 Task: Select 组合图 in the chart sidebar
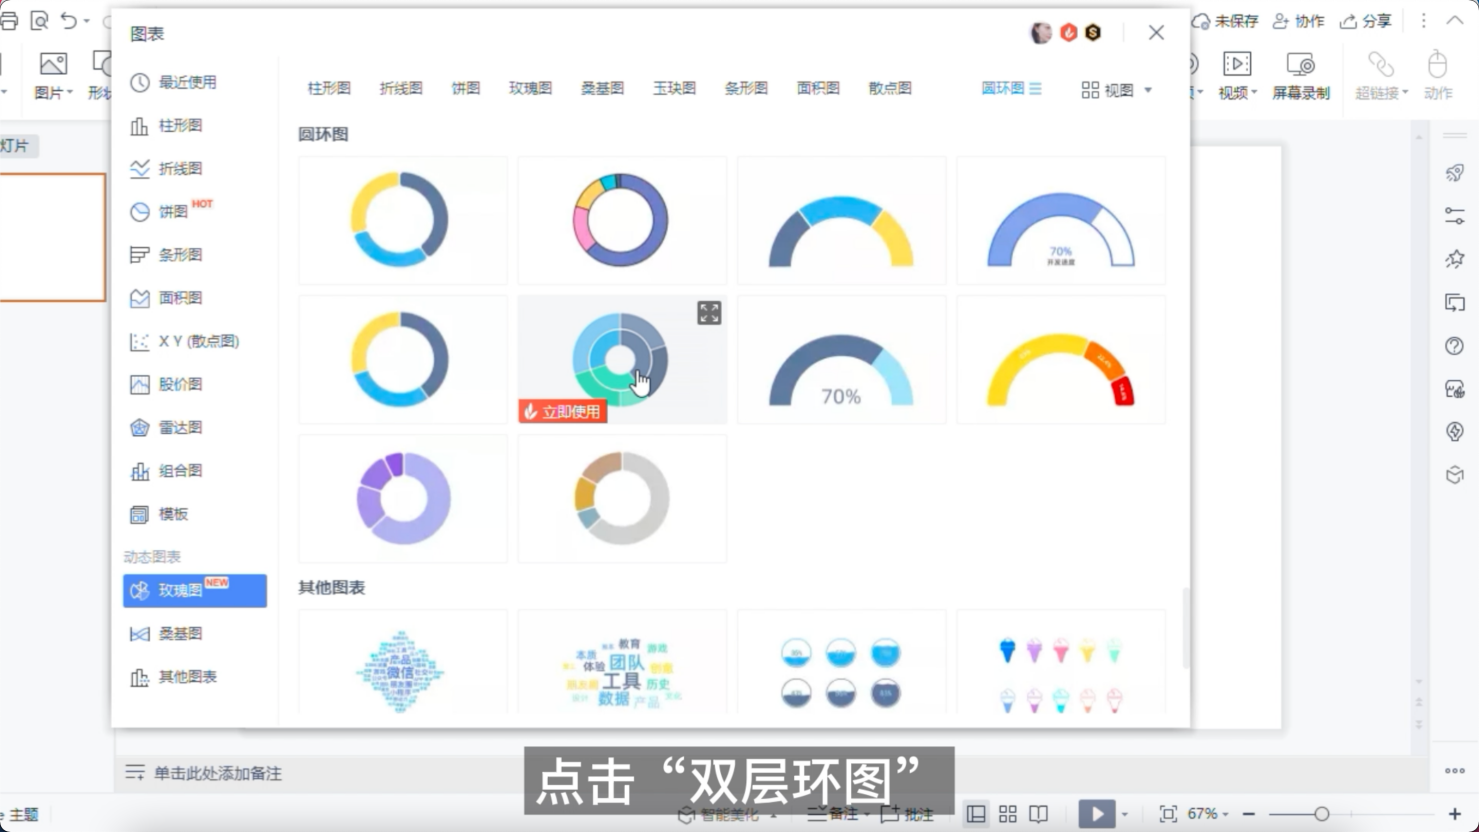(166, 470)
